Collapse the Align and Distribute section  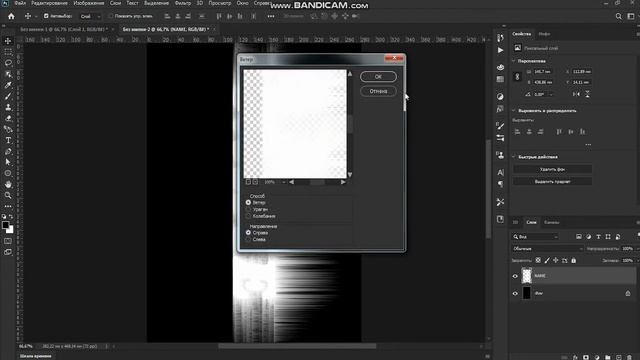click(513, 111)
